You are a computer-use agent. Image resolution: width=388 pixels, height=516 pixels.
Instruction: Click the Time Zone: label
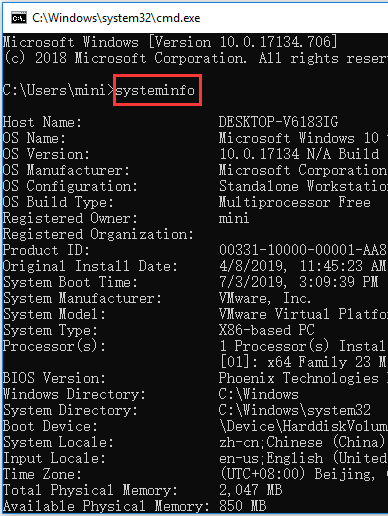pos(42,474)
